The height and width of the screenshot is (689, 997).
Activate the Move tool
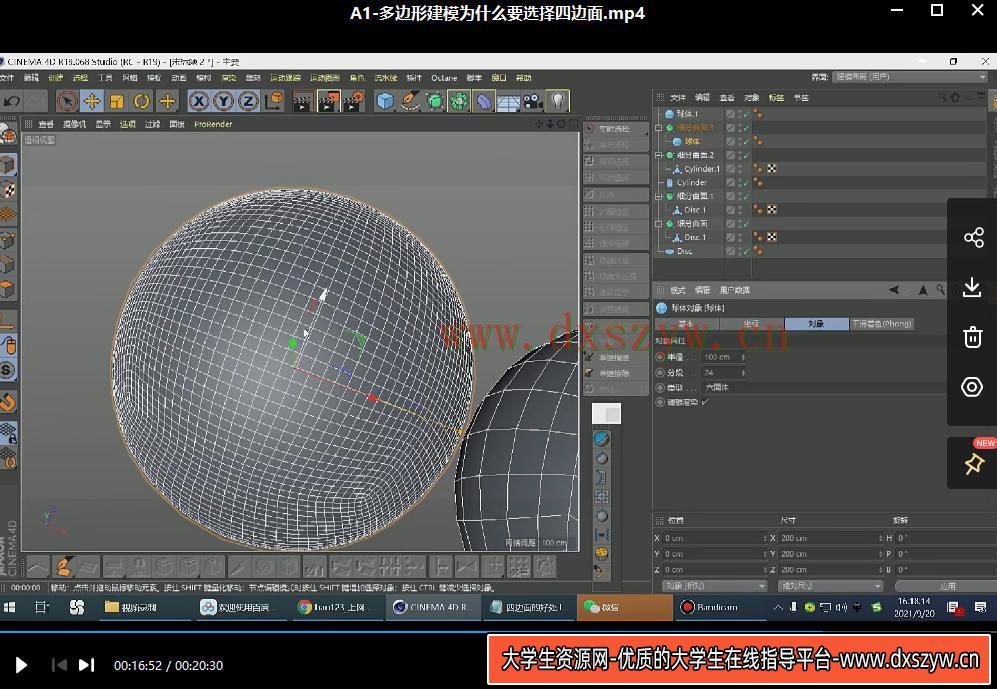click(92, 101)
